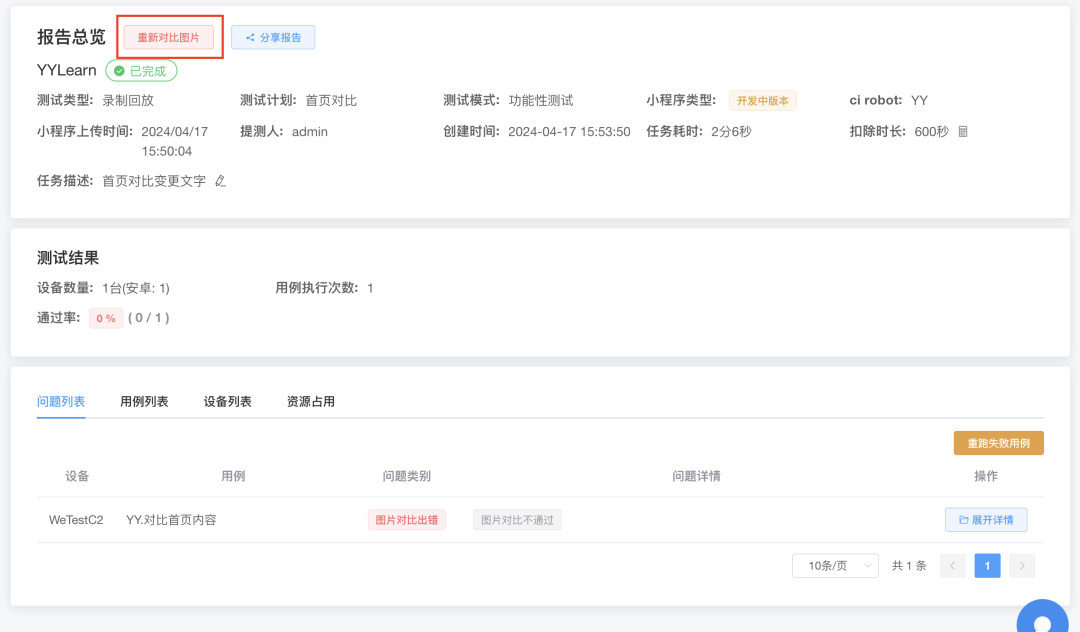Open the calculator icon next to 600秒
Viewport: 1080px width, 632px height.
coord(963,131)
